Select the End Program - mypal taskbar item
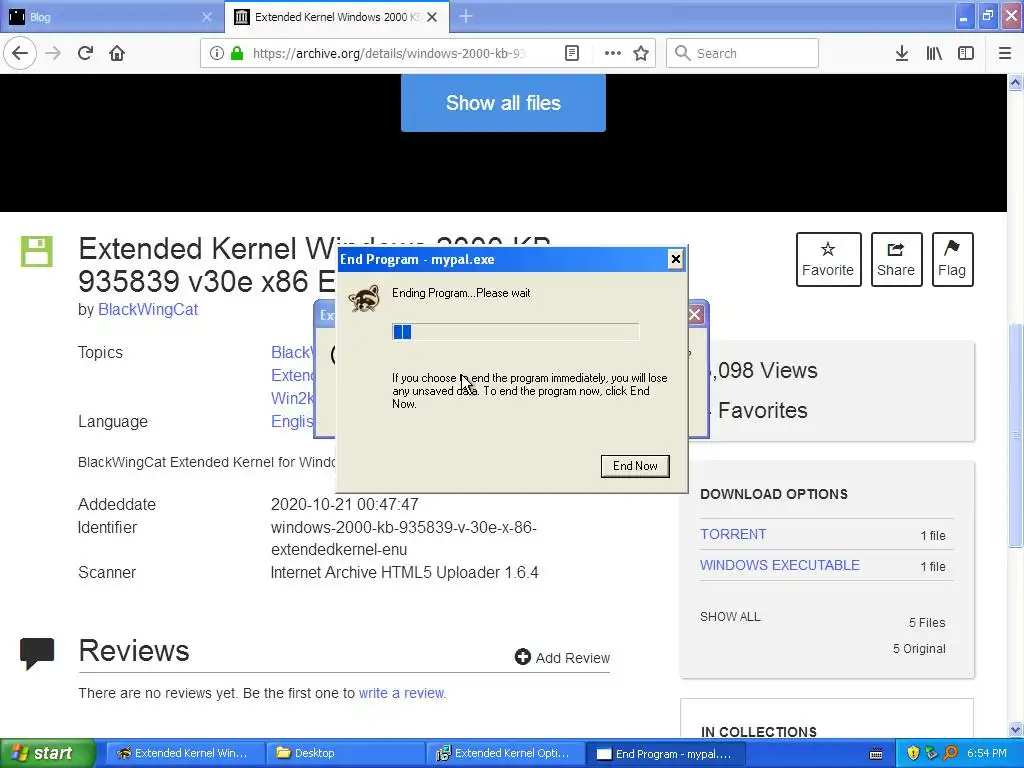This screenshot has height=768, width=1024. coord(665,753)
